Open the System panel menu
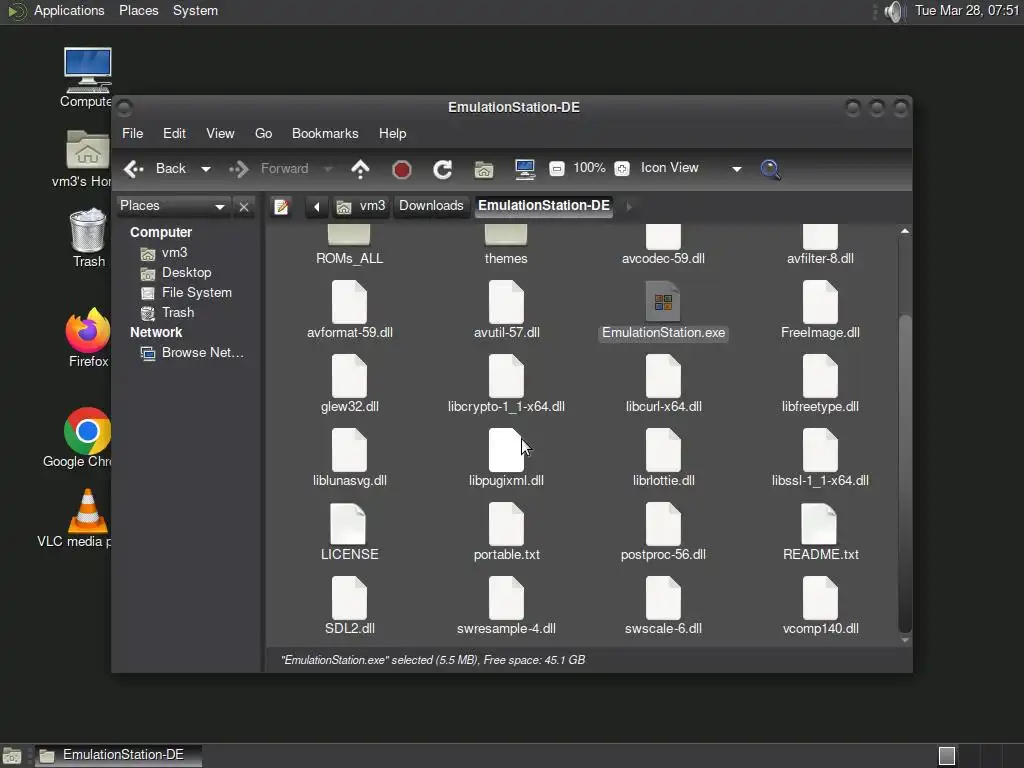 (195, 11)
